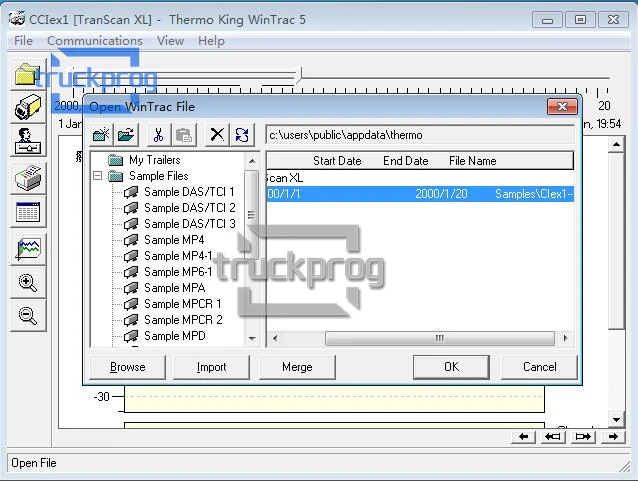Show the graph chart view icon

[28, 249]
